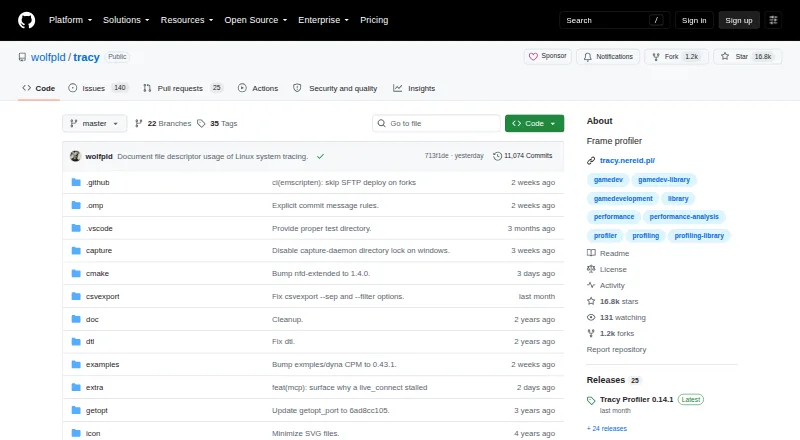
Task: Switch to the Code tab
Action: click(39, 88)
